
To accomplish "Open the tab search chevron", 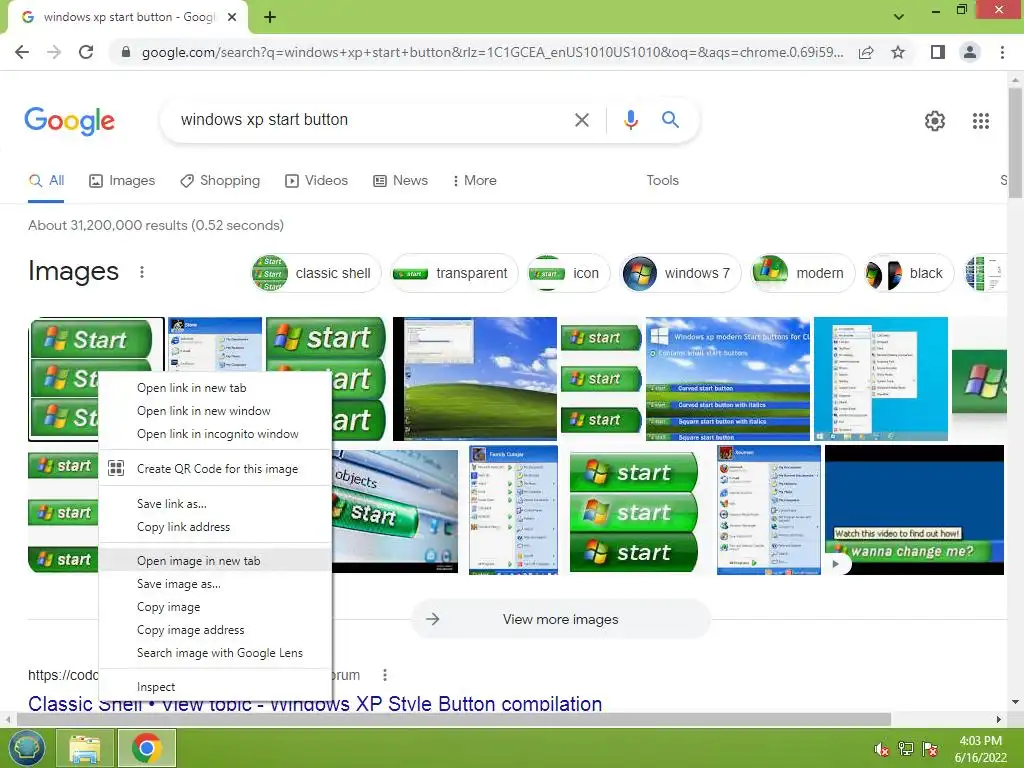I will click(899, 16).
